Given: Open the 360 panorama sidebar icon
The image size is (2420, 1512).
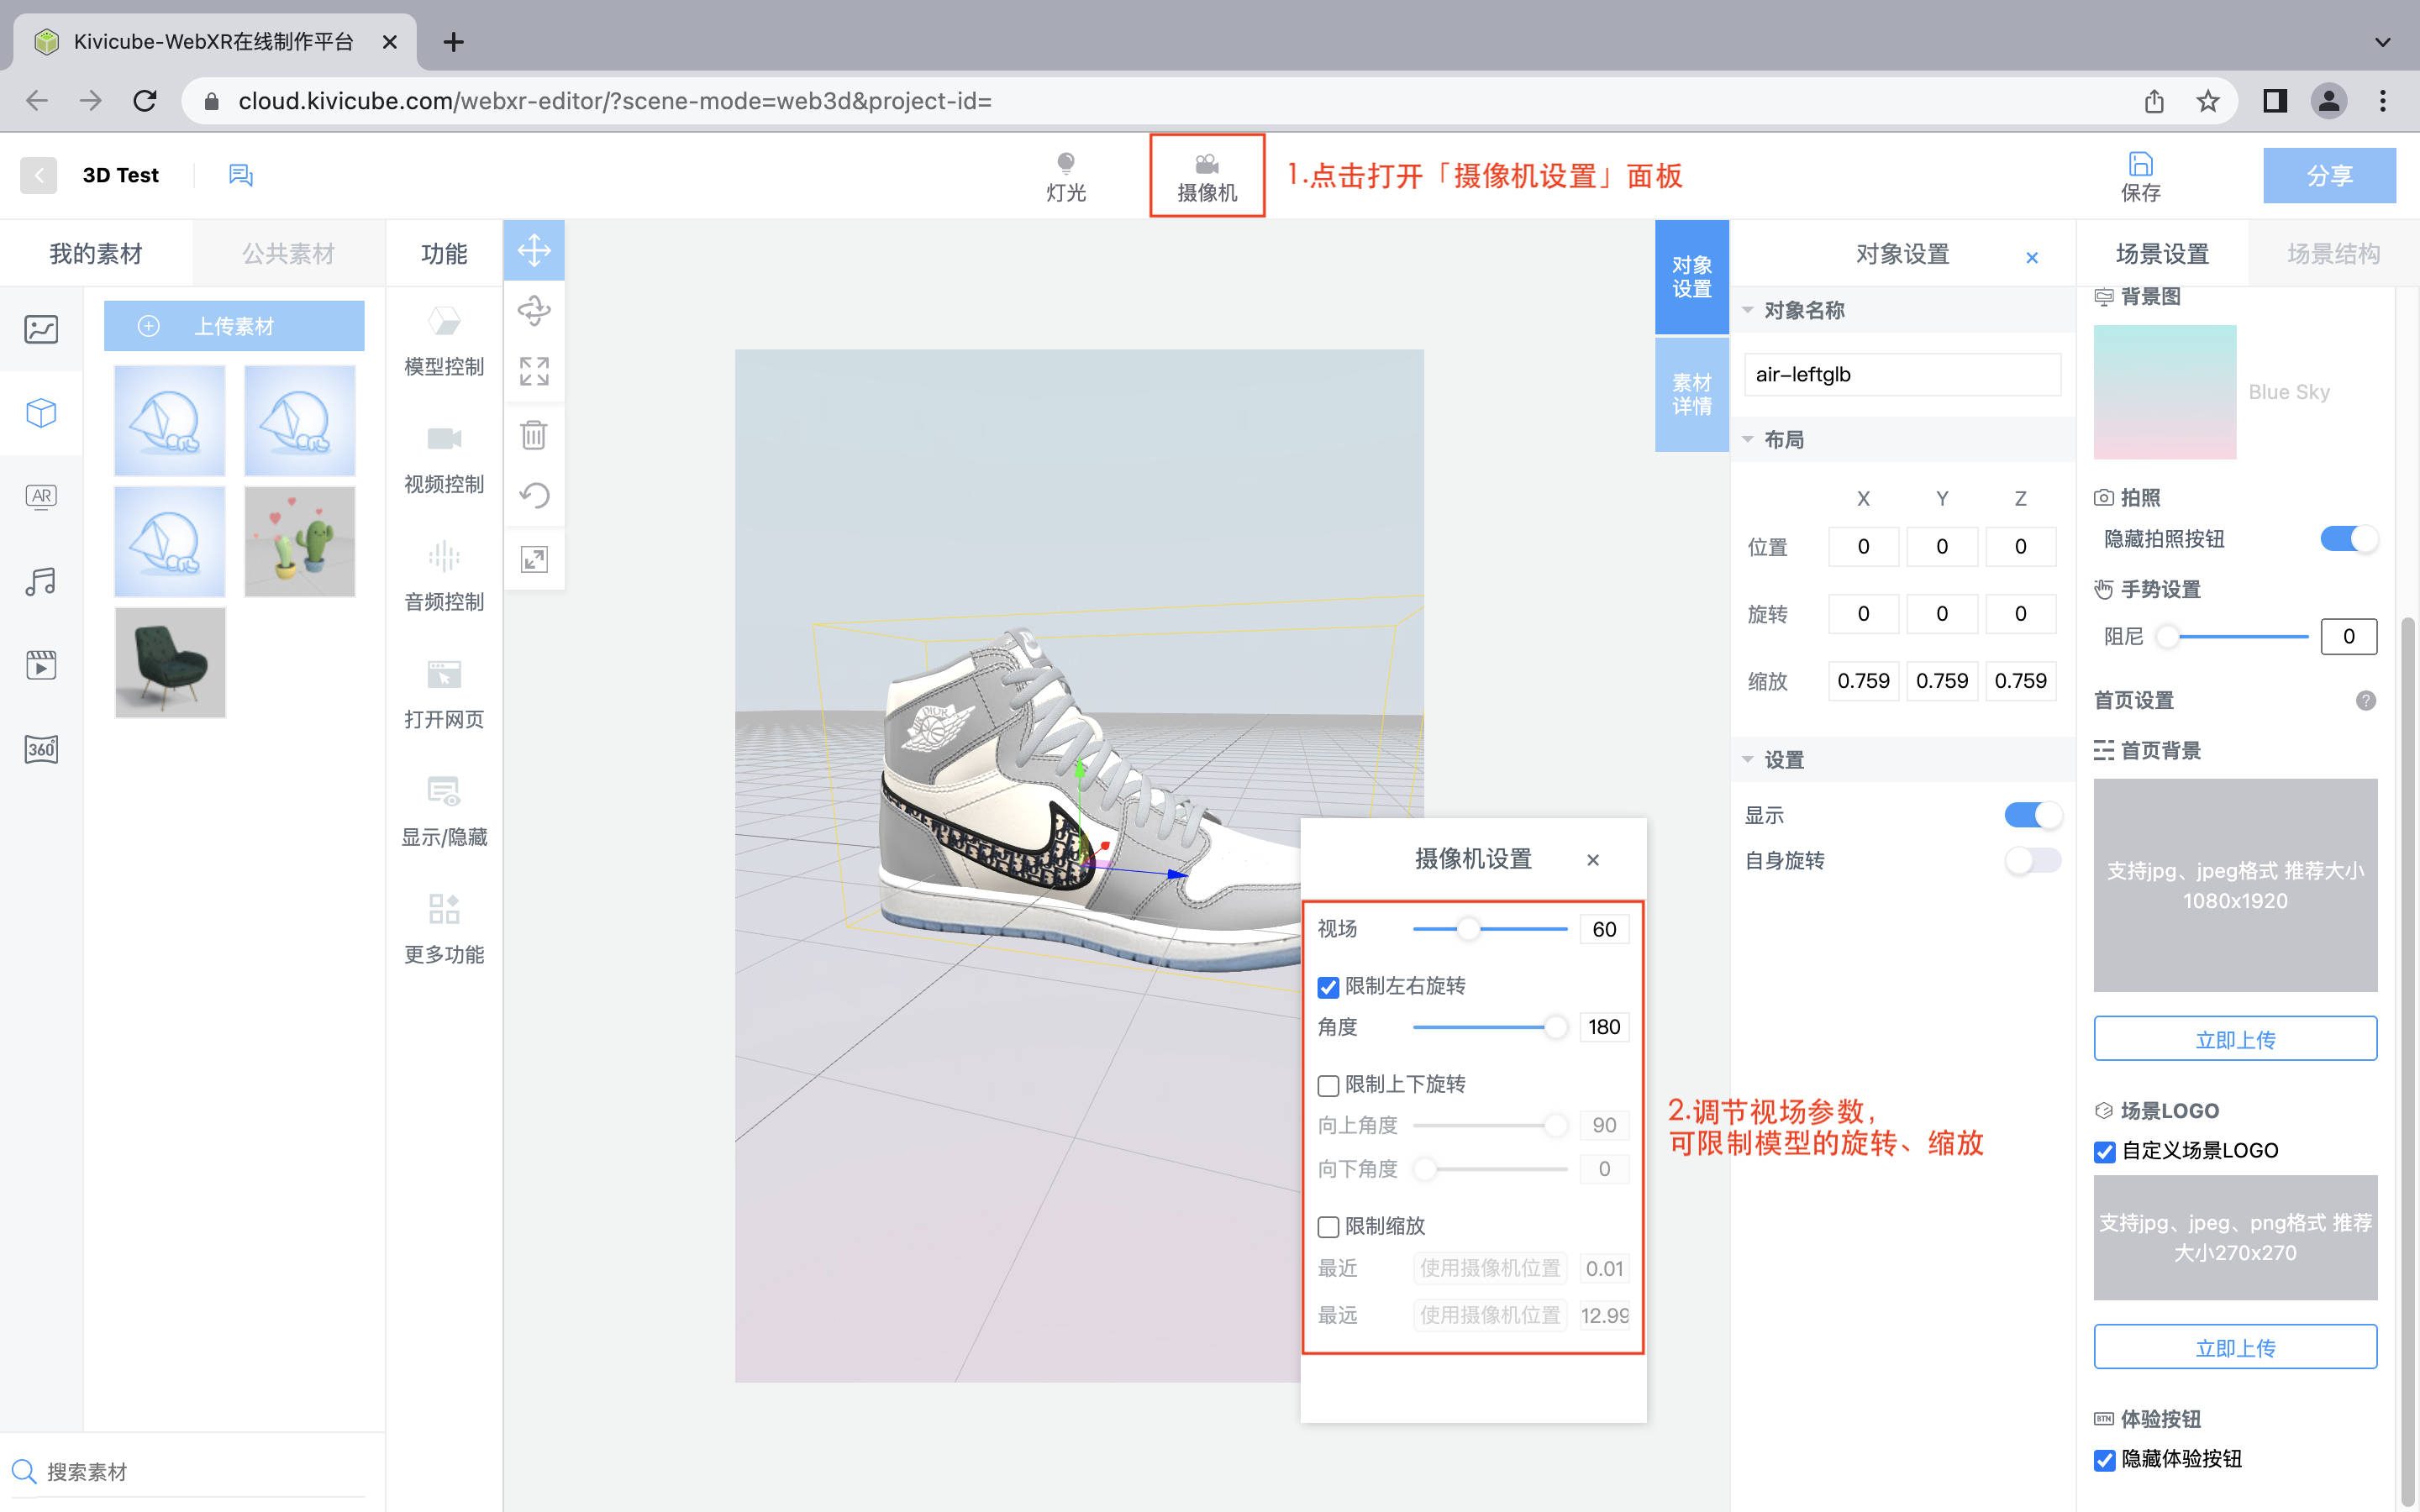Looking at the screenshot, I should [x=41, y=749].
